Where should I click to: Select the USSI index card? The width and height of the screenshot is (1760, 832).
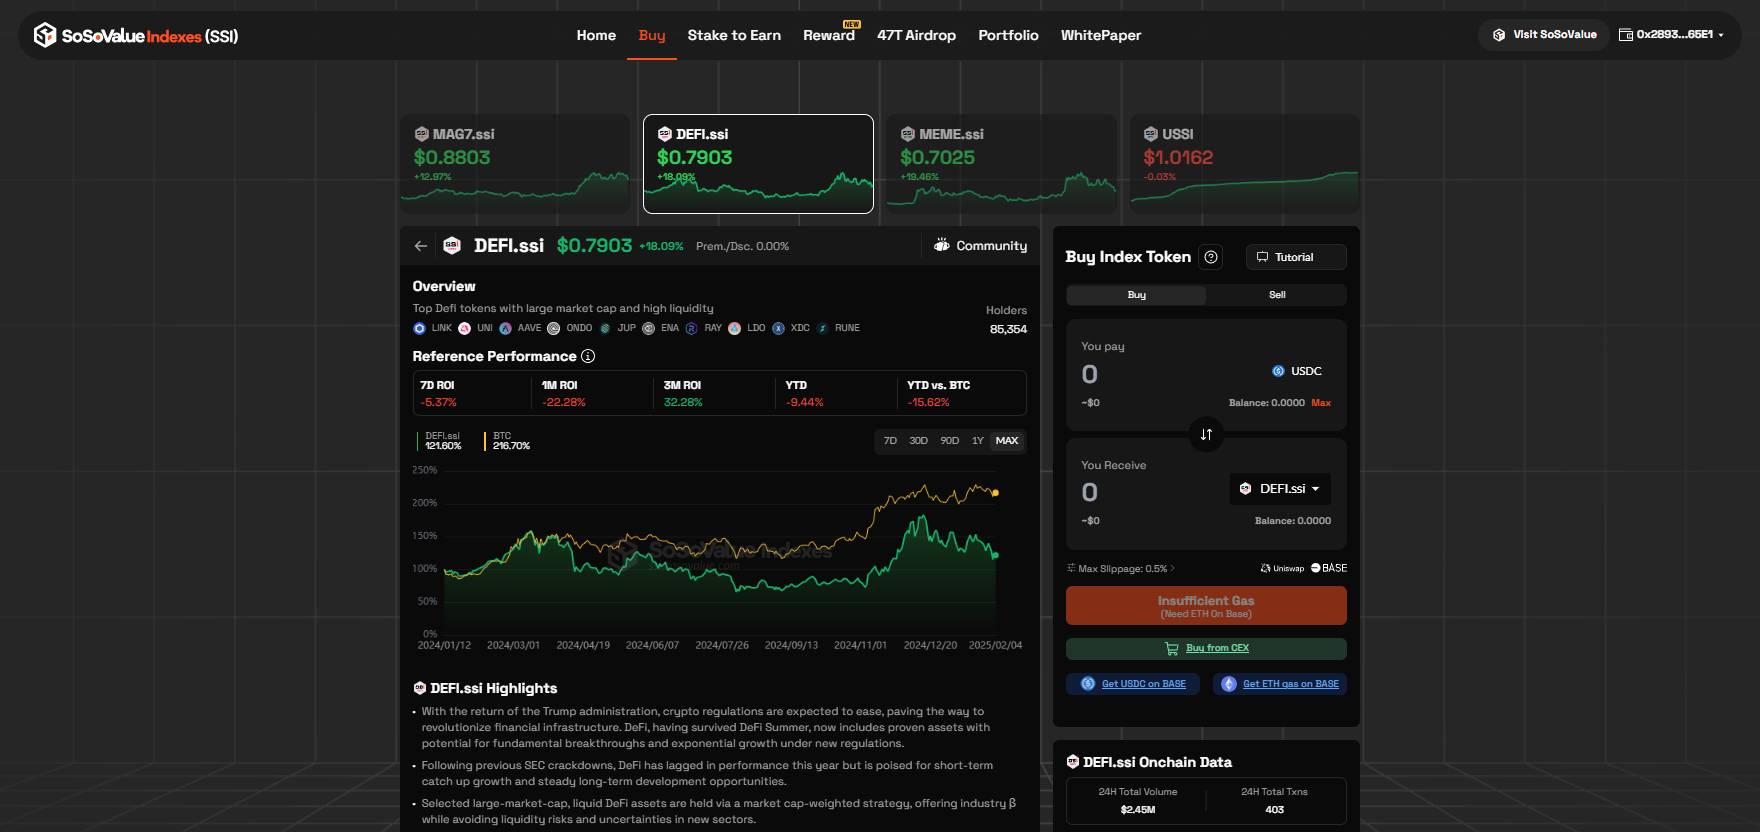coord(1245,164)
